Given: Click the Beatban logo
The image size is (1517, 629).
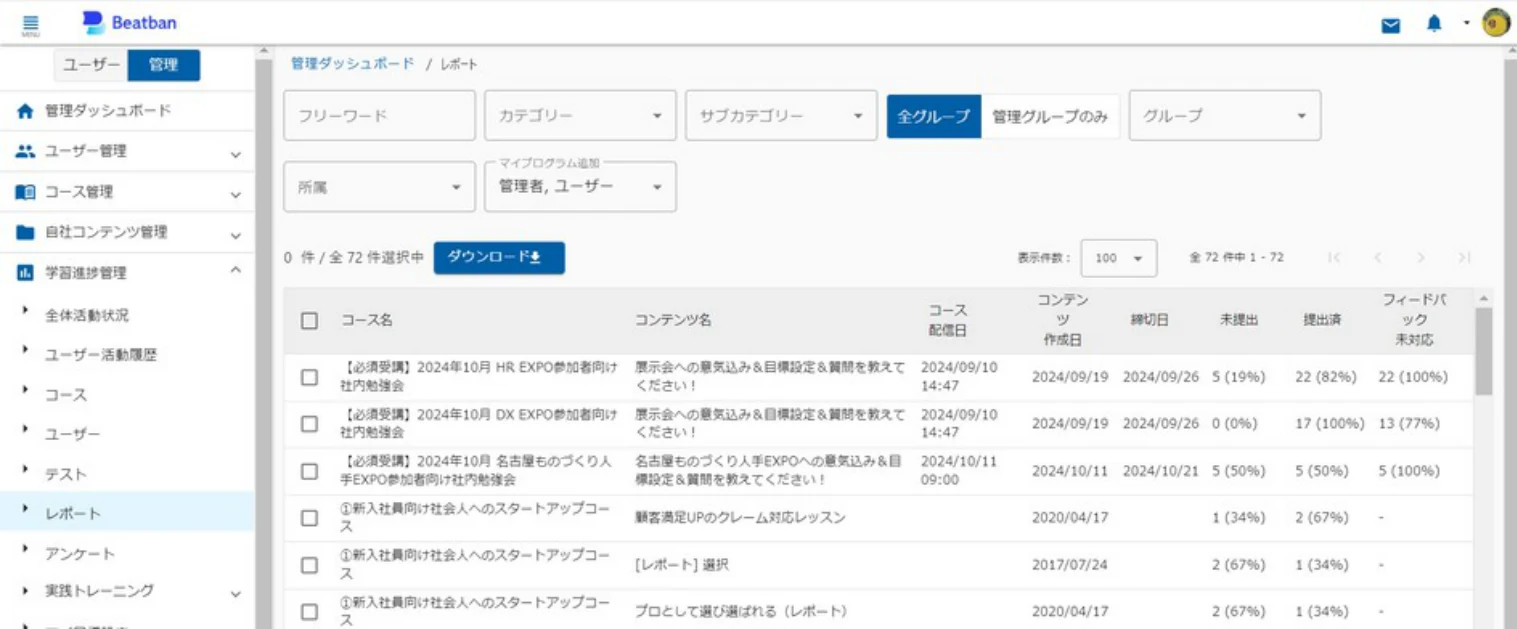Looking at the screenshot, I should [129, 22].
